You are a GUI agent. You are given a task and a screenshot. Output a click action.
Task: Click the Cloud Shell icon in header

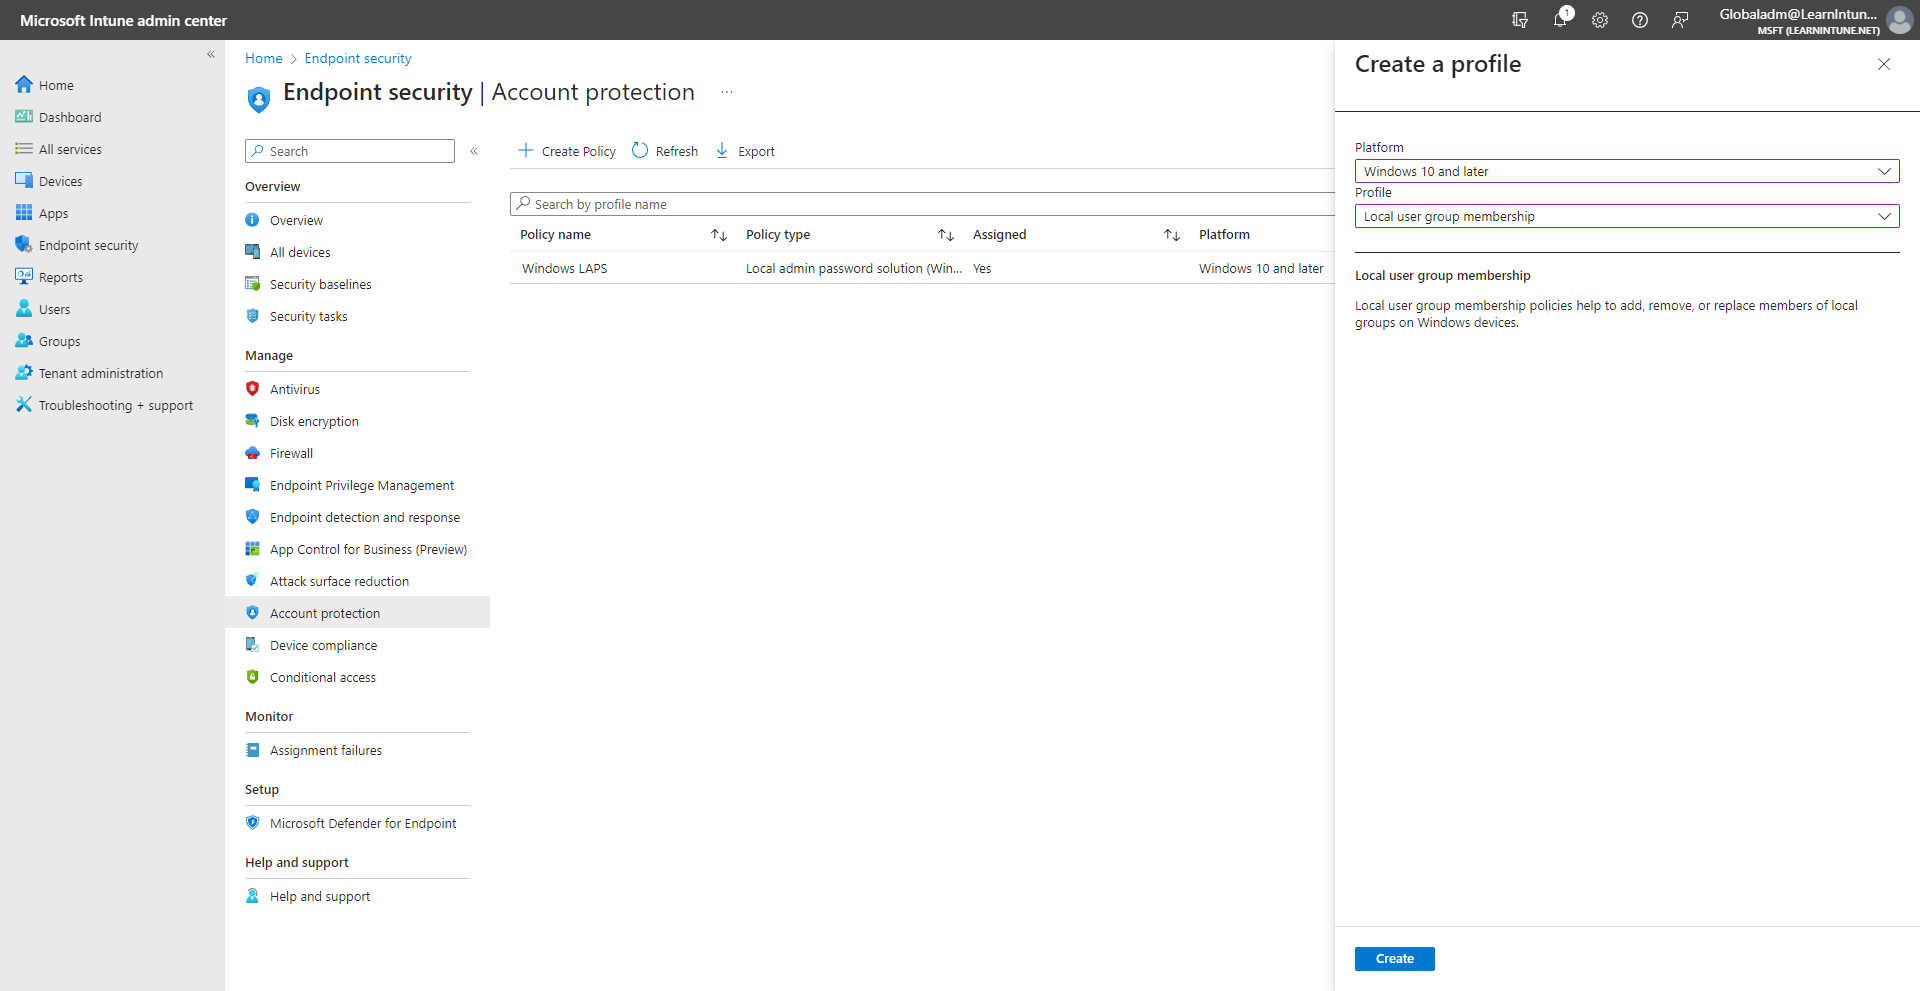point(1520,20)
